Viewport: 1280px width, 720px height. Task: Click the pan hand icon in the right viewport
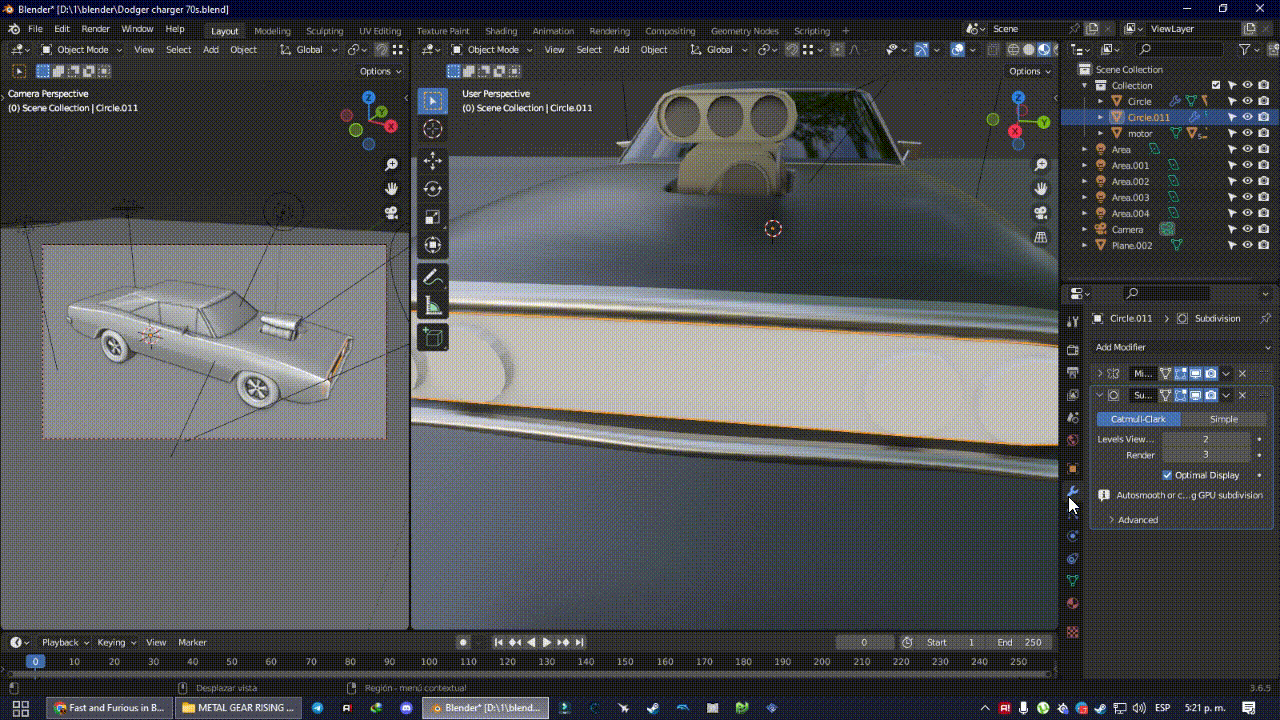pyautogui.click(x=1041, y=189)
